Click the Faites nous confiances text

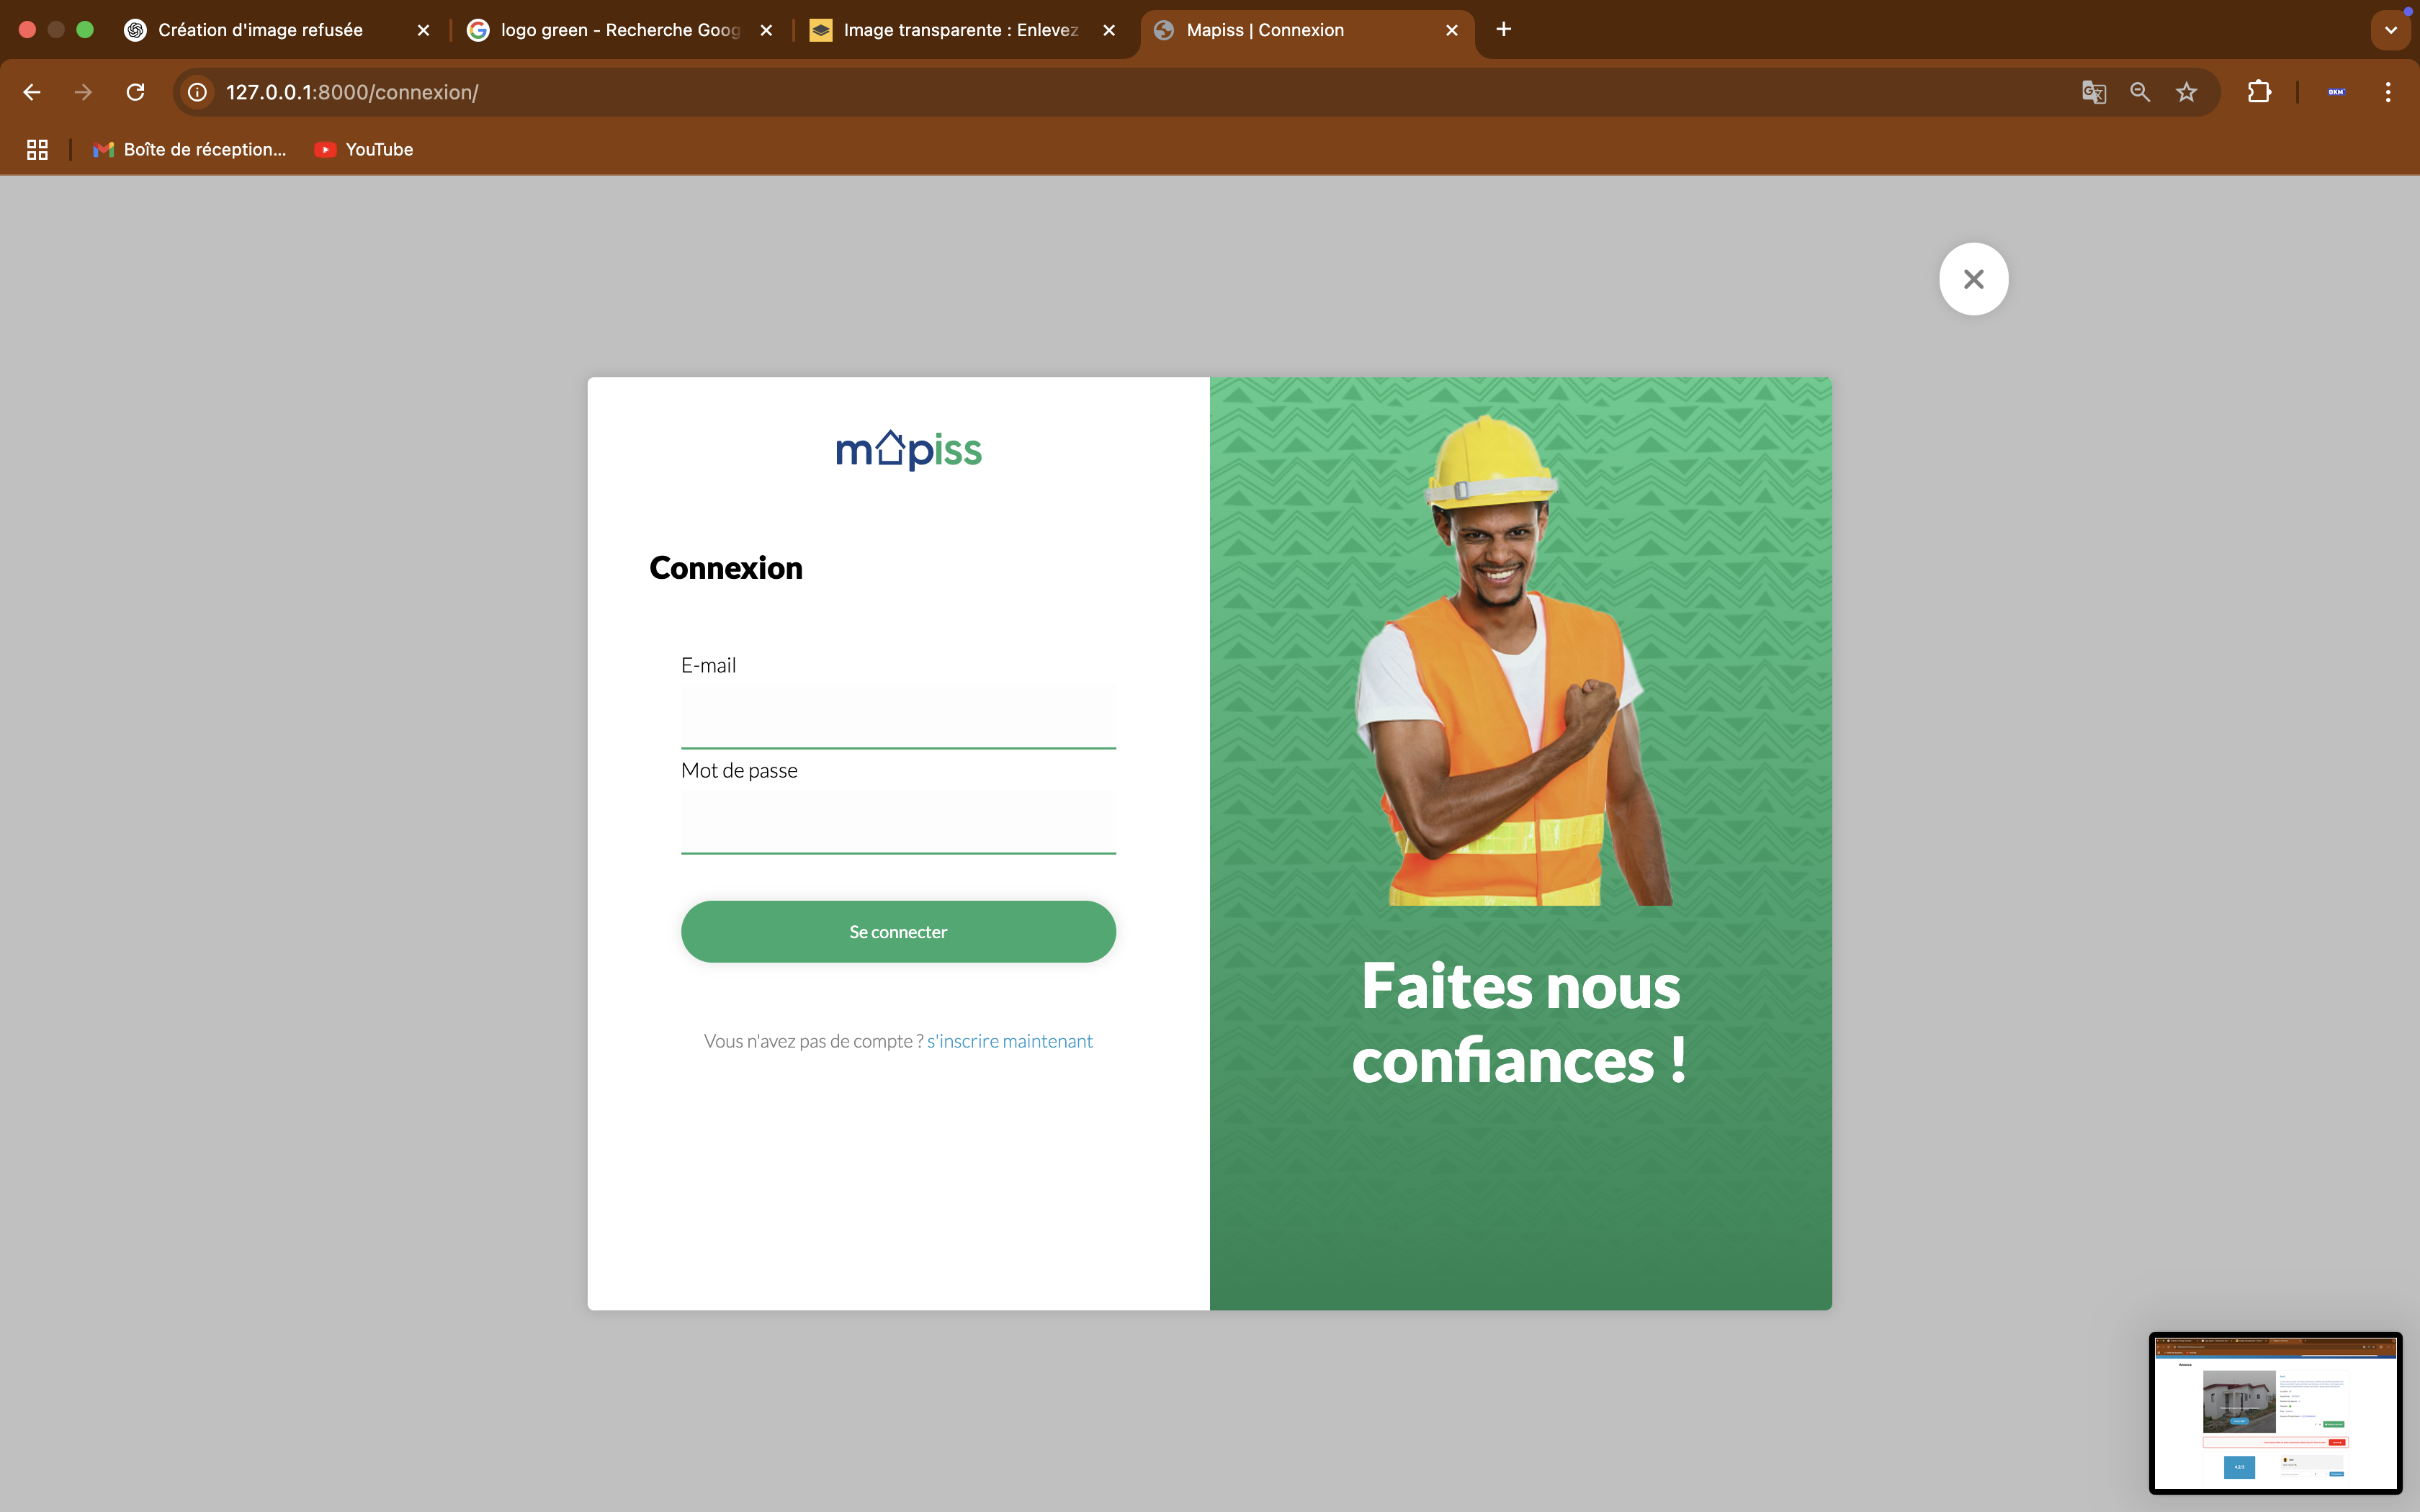pyautogui.click(x=1520, y=1022)
